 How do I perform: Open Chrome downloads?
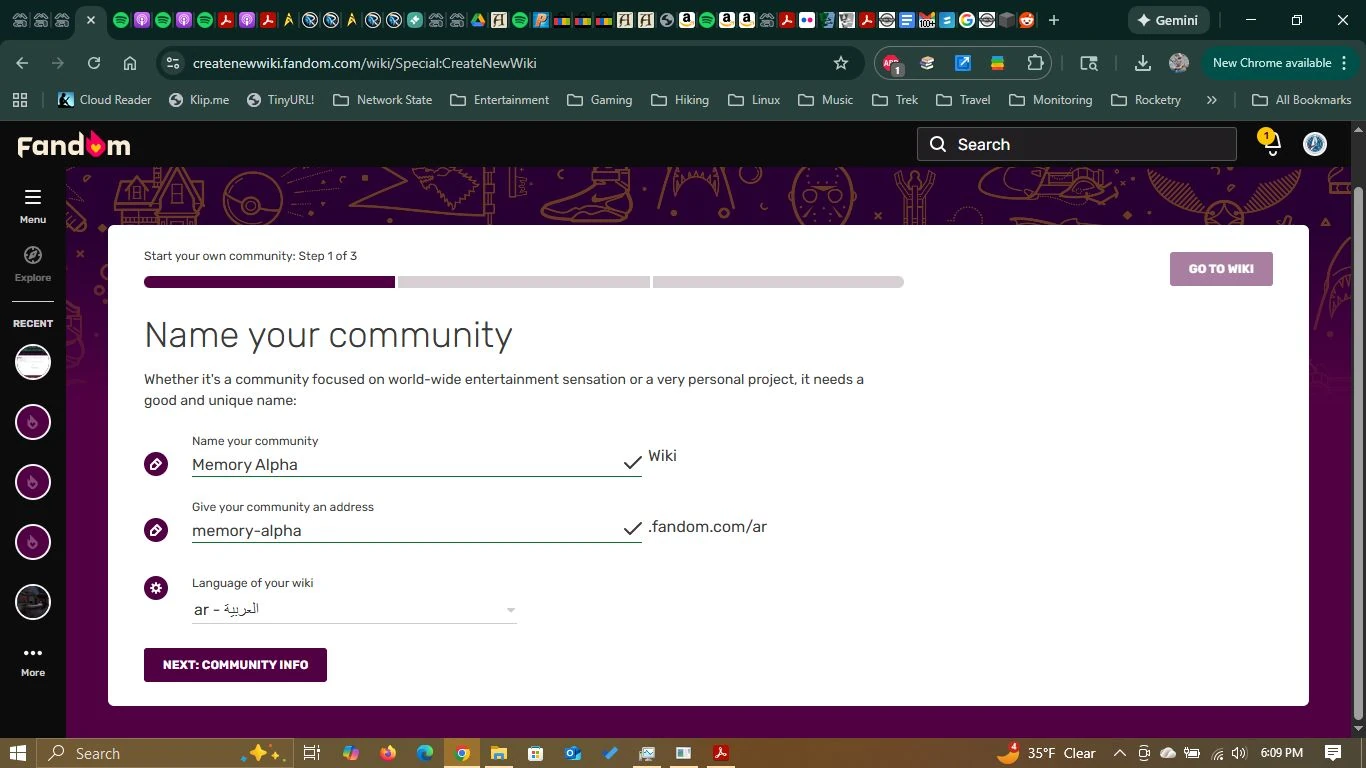1143,63
